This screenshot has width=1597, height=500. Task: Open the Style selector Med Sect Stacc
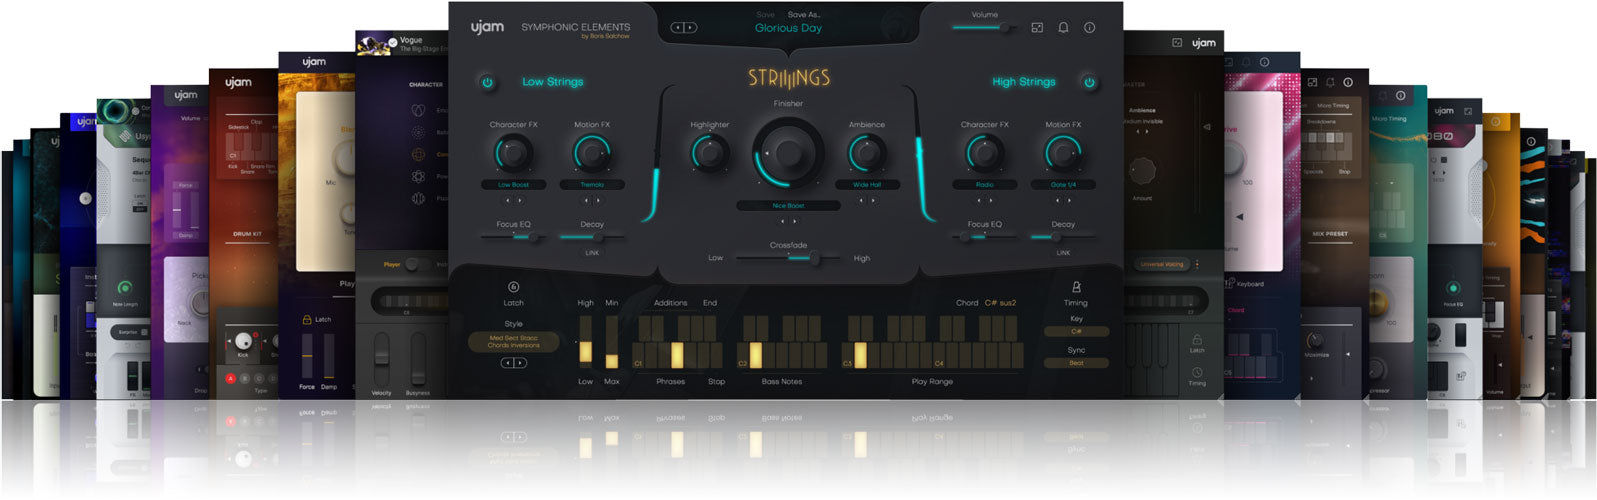click(x=513, y=342)
